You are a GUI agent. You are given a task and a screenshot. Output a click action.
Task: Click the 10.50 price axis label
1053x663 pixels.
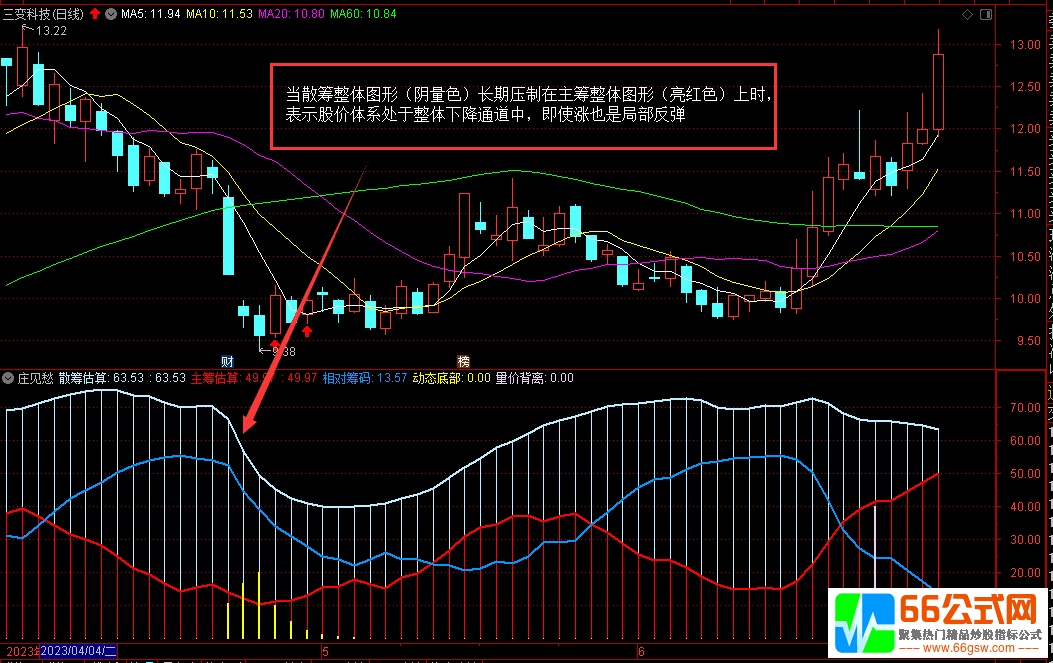pyautogui.click(x=1025, y=256)
